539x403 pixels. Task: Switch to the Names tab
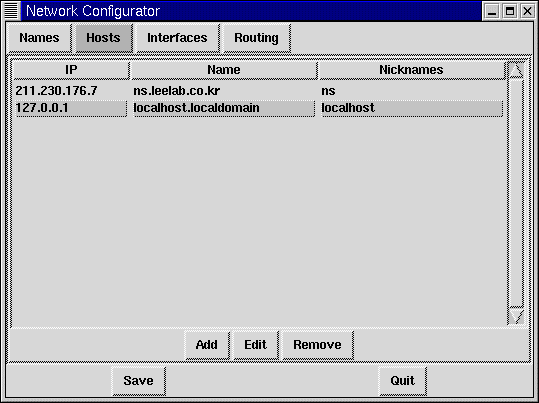pyautogui.click(x=39, y=38)
